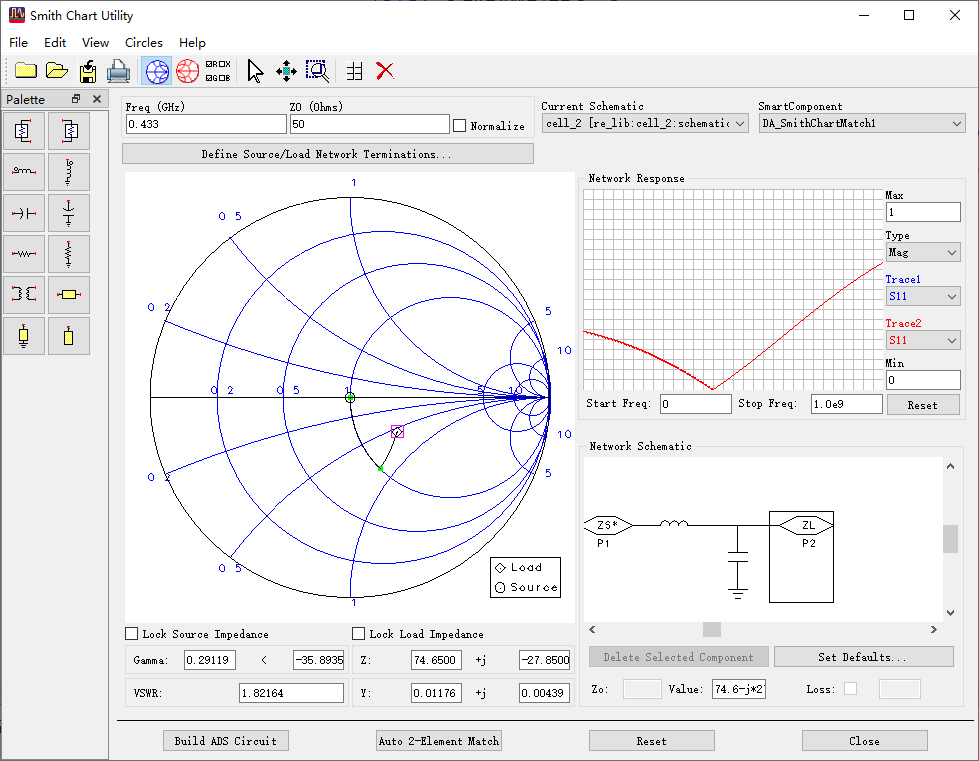Select the shunt capacitor palette icon

(x=69, y=213)
